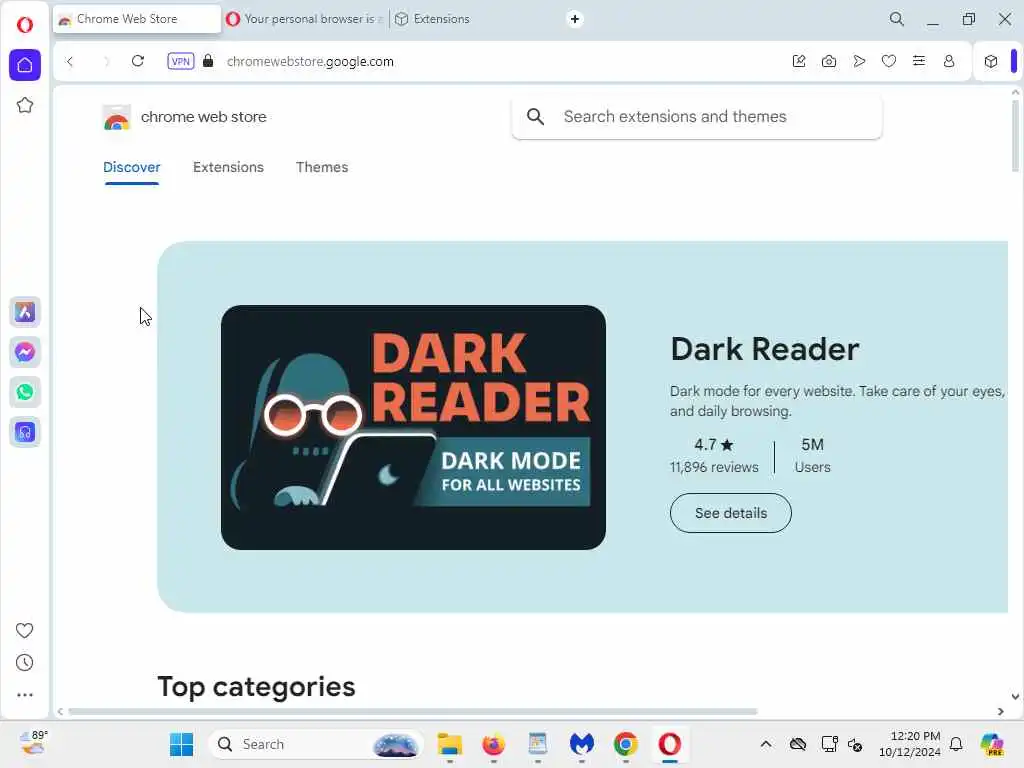
Task: Open clock and date 12:20 PM
Action: [x=910, y=744]
